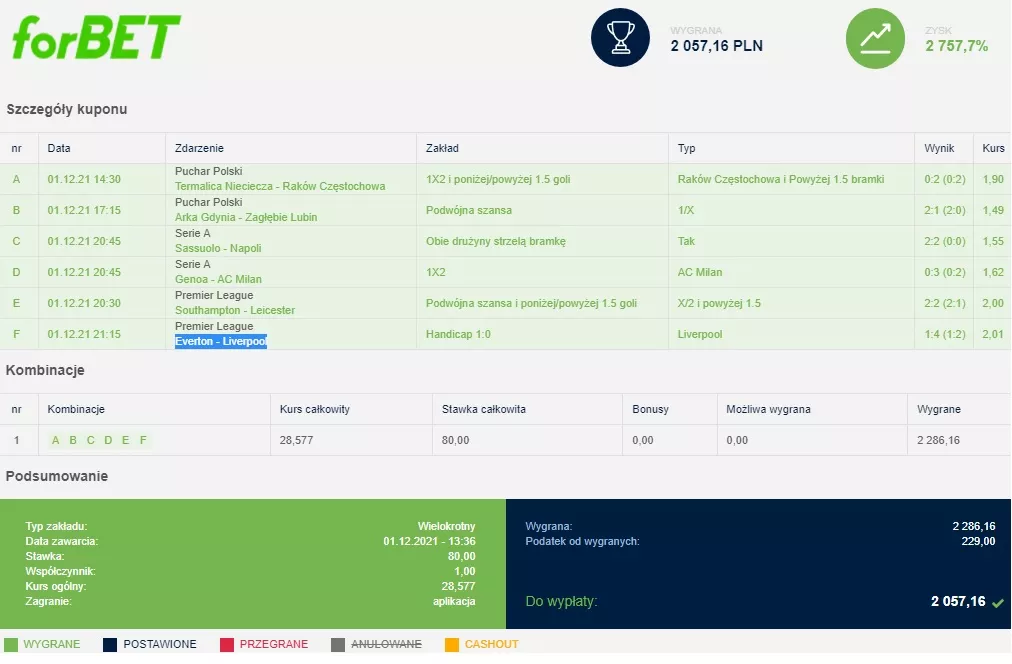Open the Genoa - AC Milan event
Viewport: 1012px width, 664px height.
coord(218,279)
